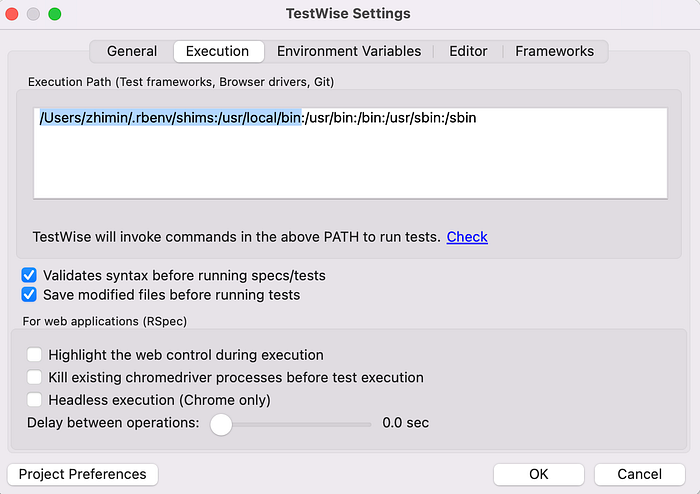
Task: Confirm settings with the OK button
Action: click(x=539, y=474)
